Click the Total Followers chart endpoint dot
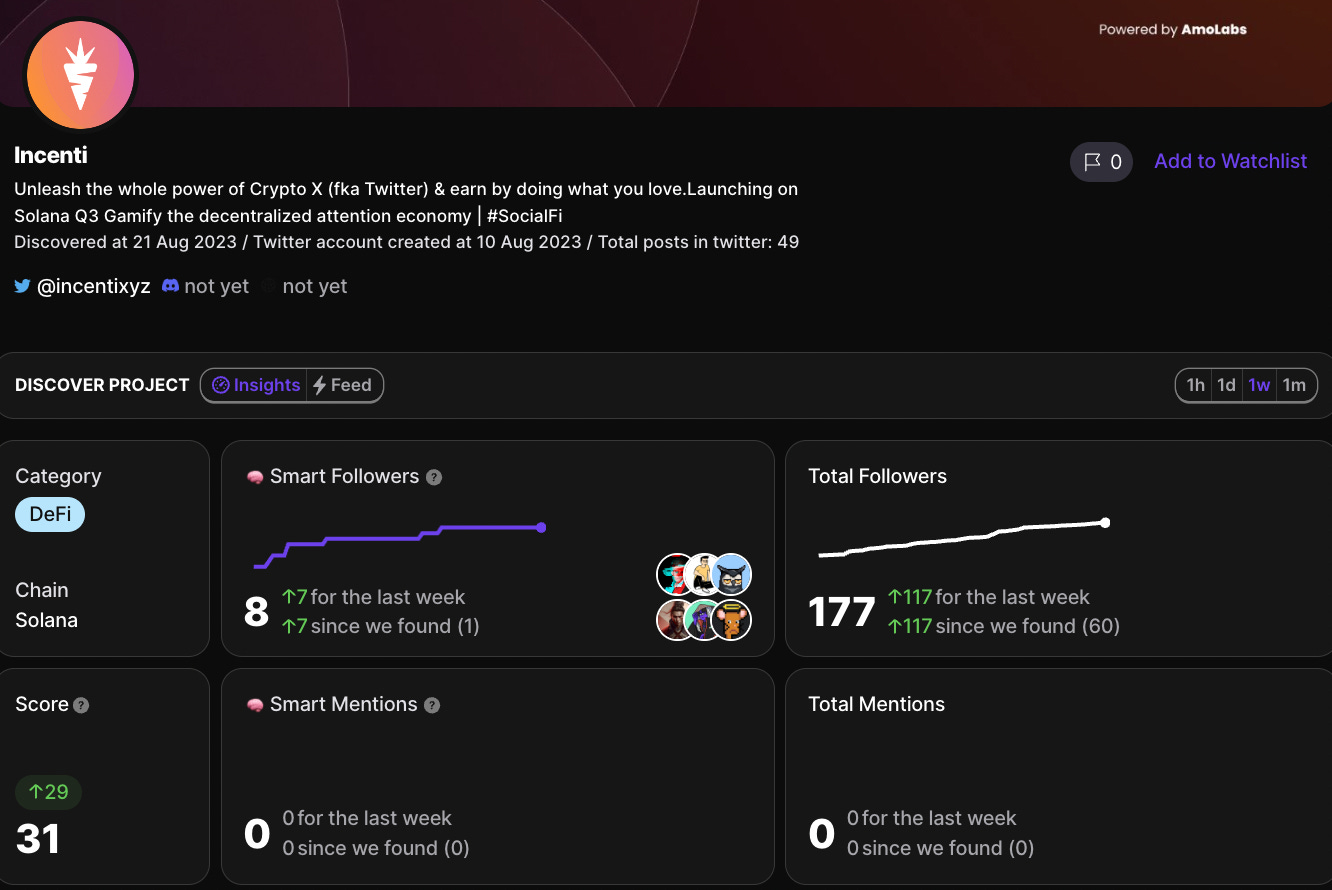This screenshot has width=1332, height=890. pos(1105,522)
